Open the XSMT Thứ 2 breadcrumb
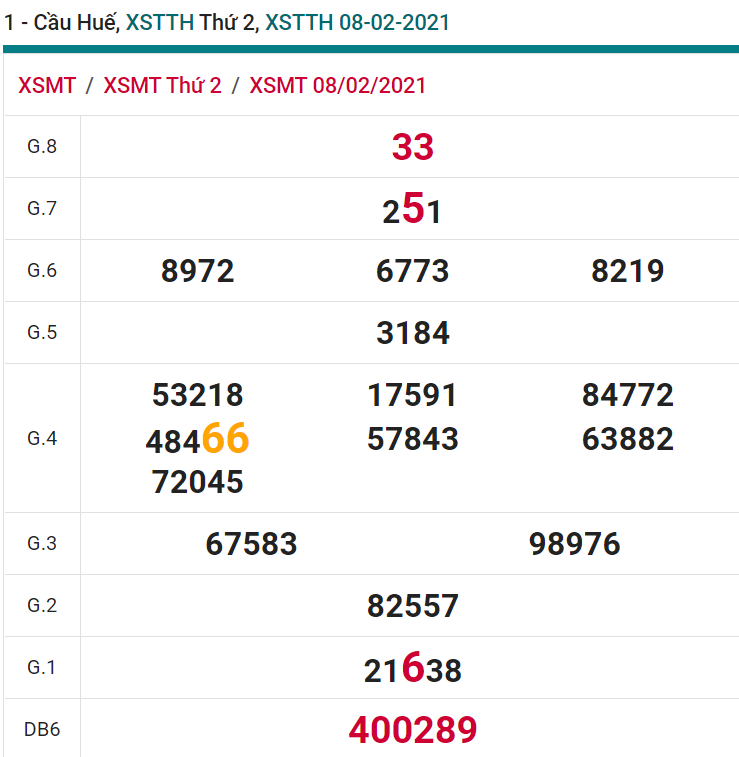Screen dimensions: 739x757 tap(162, 86)
